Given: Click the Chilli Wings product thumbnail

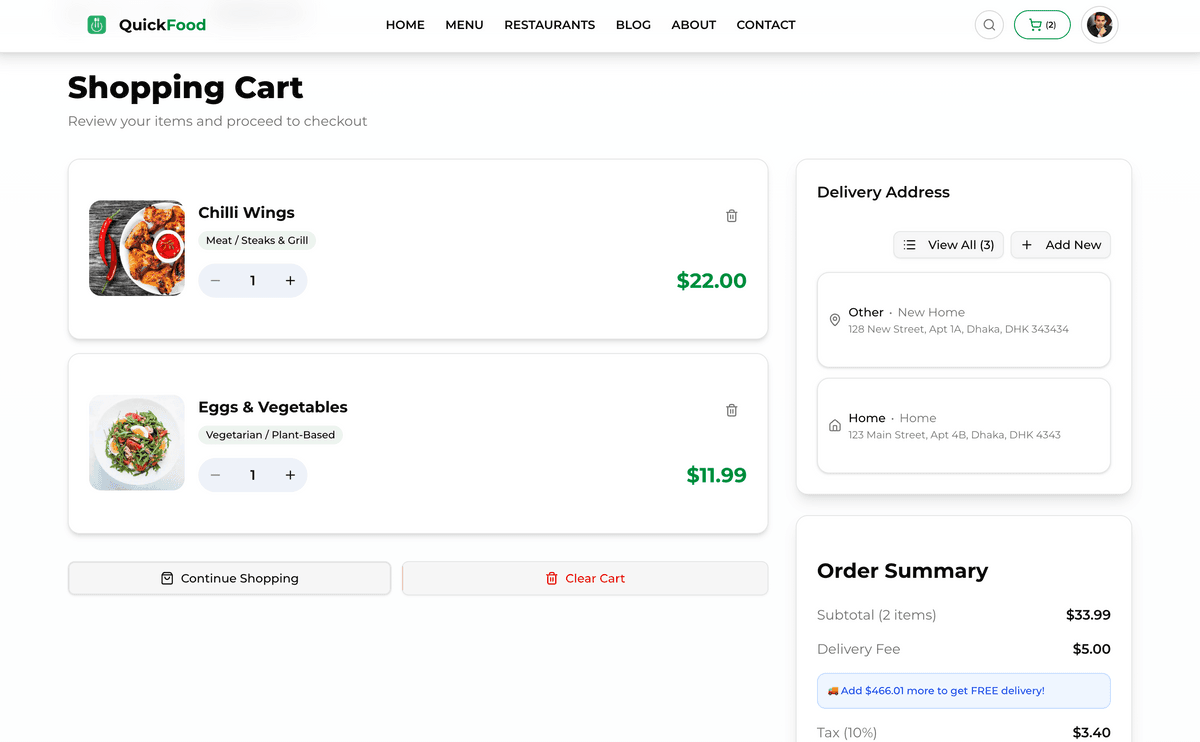Looking at the screenshot, I should pyautogui.click(x=137, y=248).
